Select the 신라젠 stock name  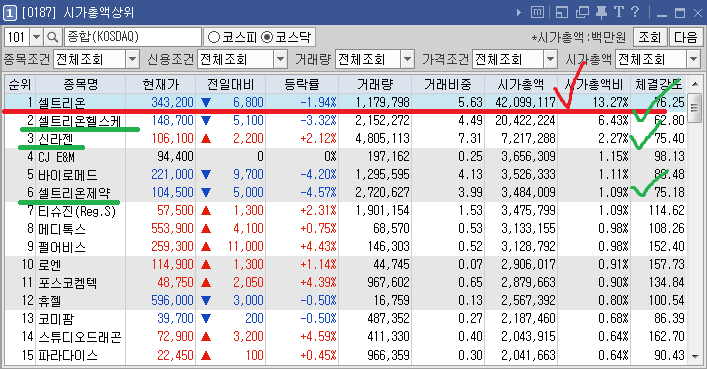(55, 138)
